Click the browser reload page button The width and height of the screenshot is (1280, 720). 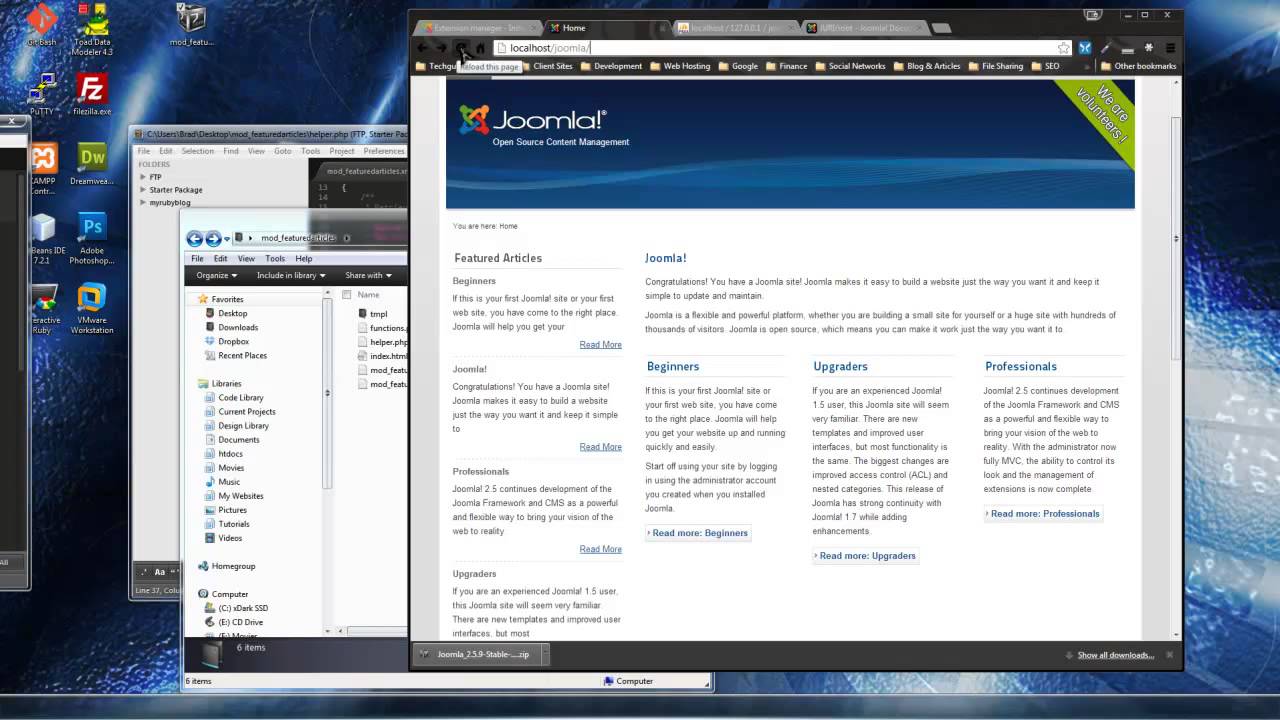click(x=461, y=48)
